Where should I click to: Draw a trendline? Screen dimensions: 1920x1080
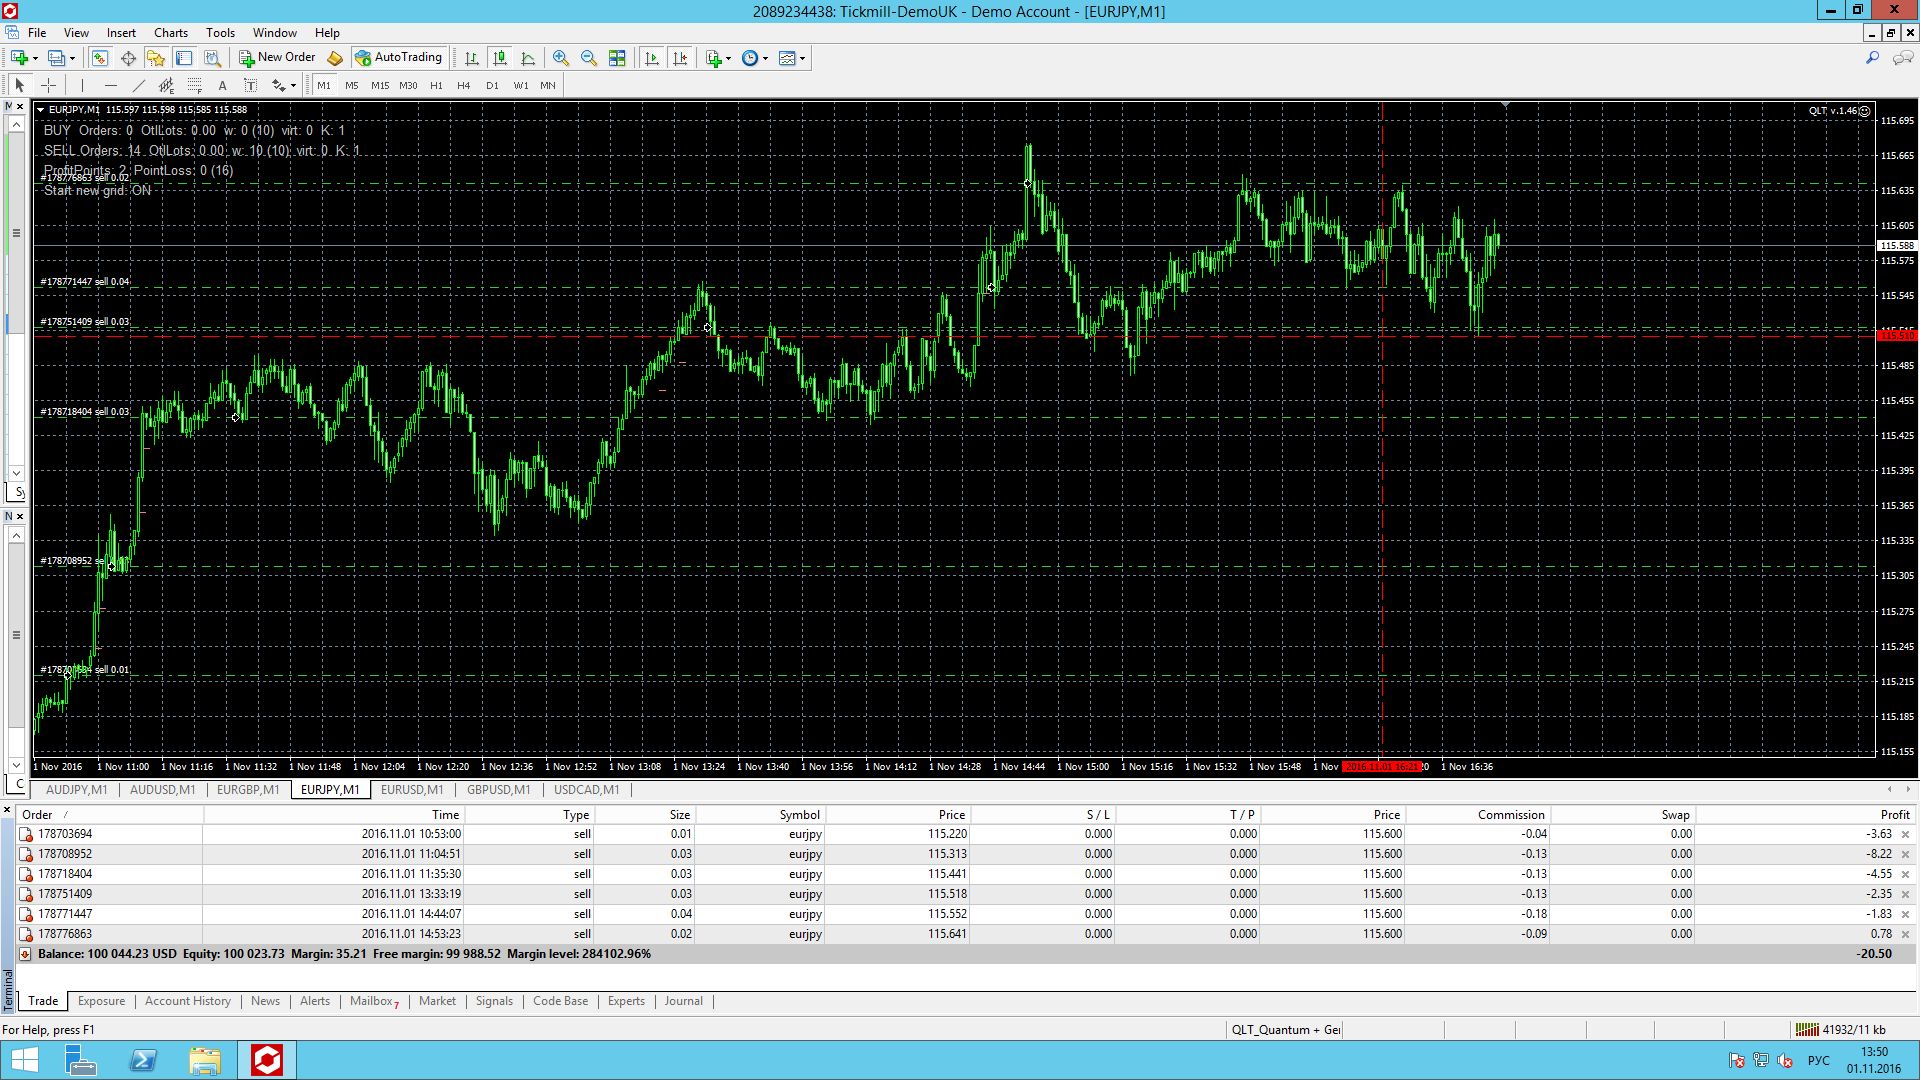[138, 85]
